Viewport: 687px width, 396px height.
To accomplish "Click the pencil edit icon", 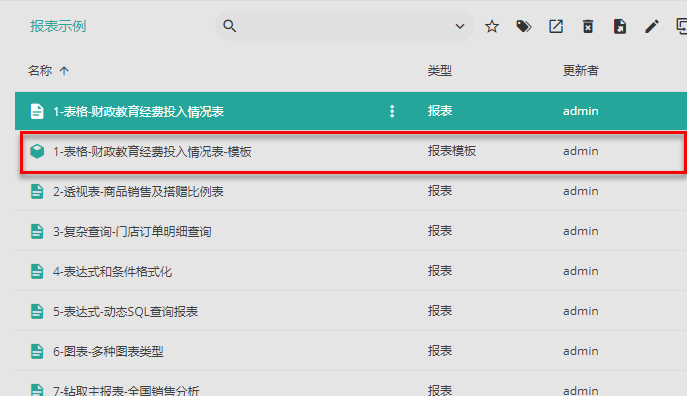I will [652, 26].
